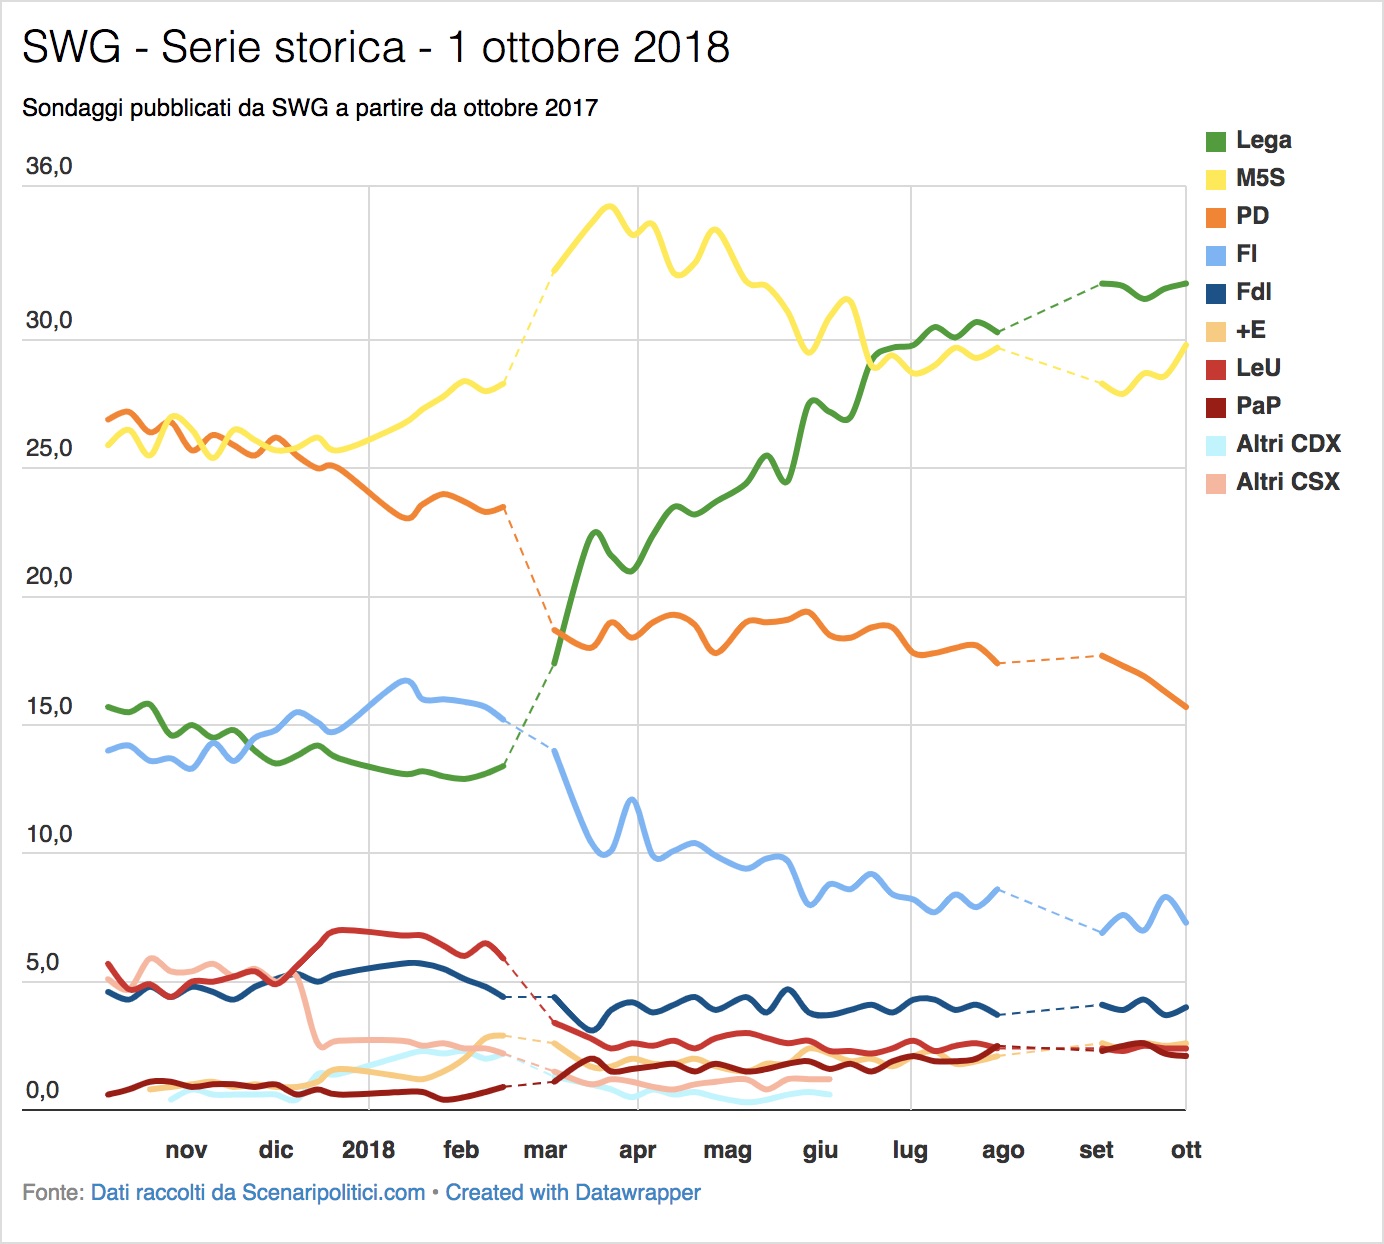This screenshot has width=1384, height=1244.
Task: Open the Dati raccolti da Scenaripolitici.com link
Action: (258, 1192)
